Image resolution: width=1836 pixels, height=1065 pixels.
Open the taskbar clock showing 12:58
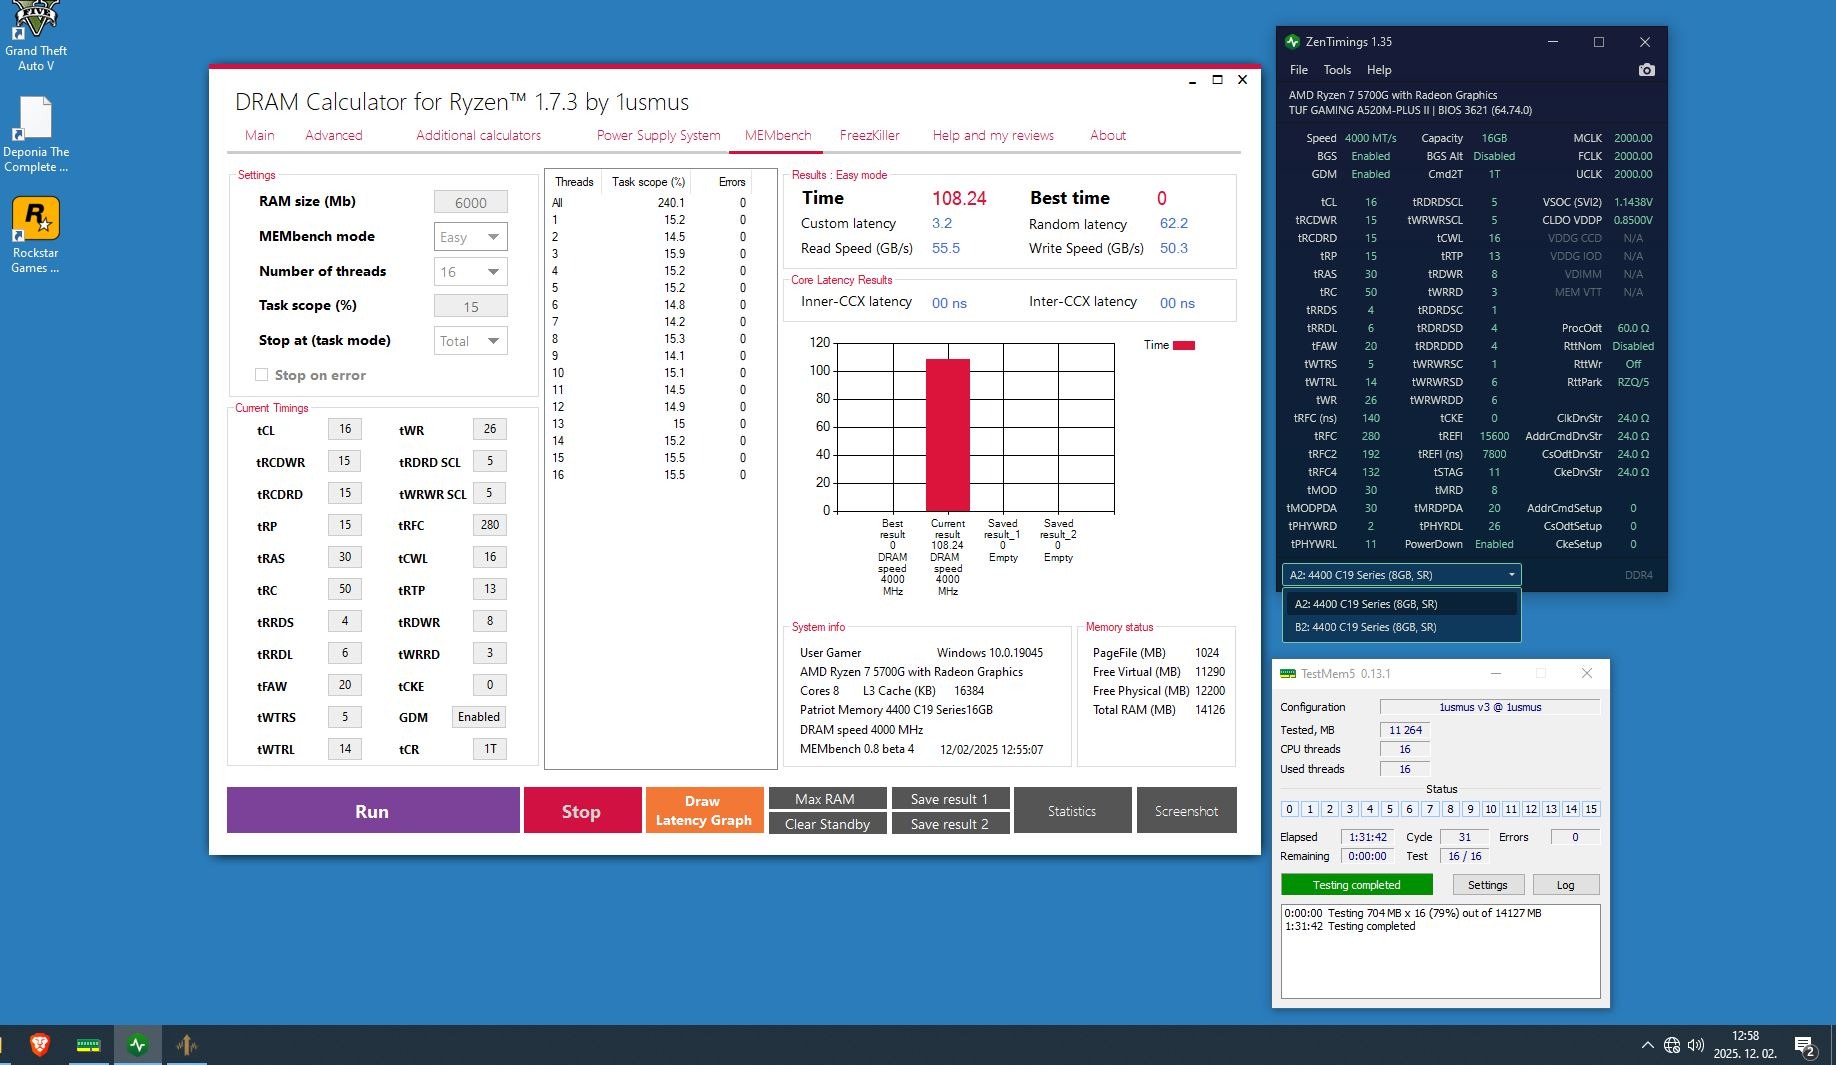click(1745, 1045)
